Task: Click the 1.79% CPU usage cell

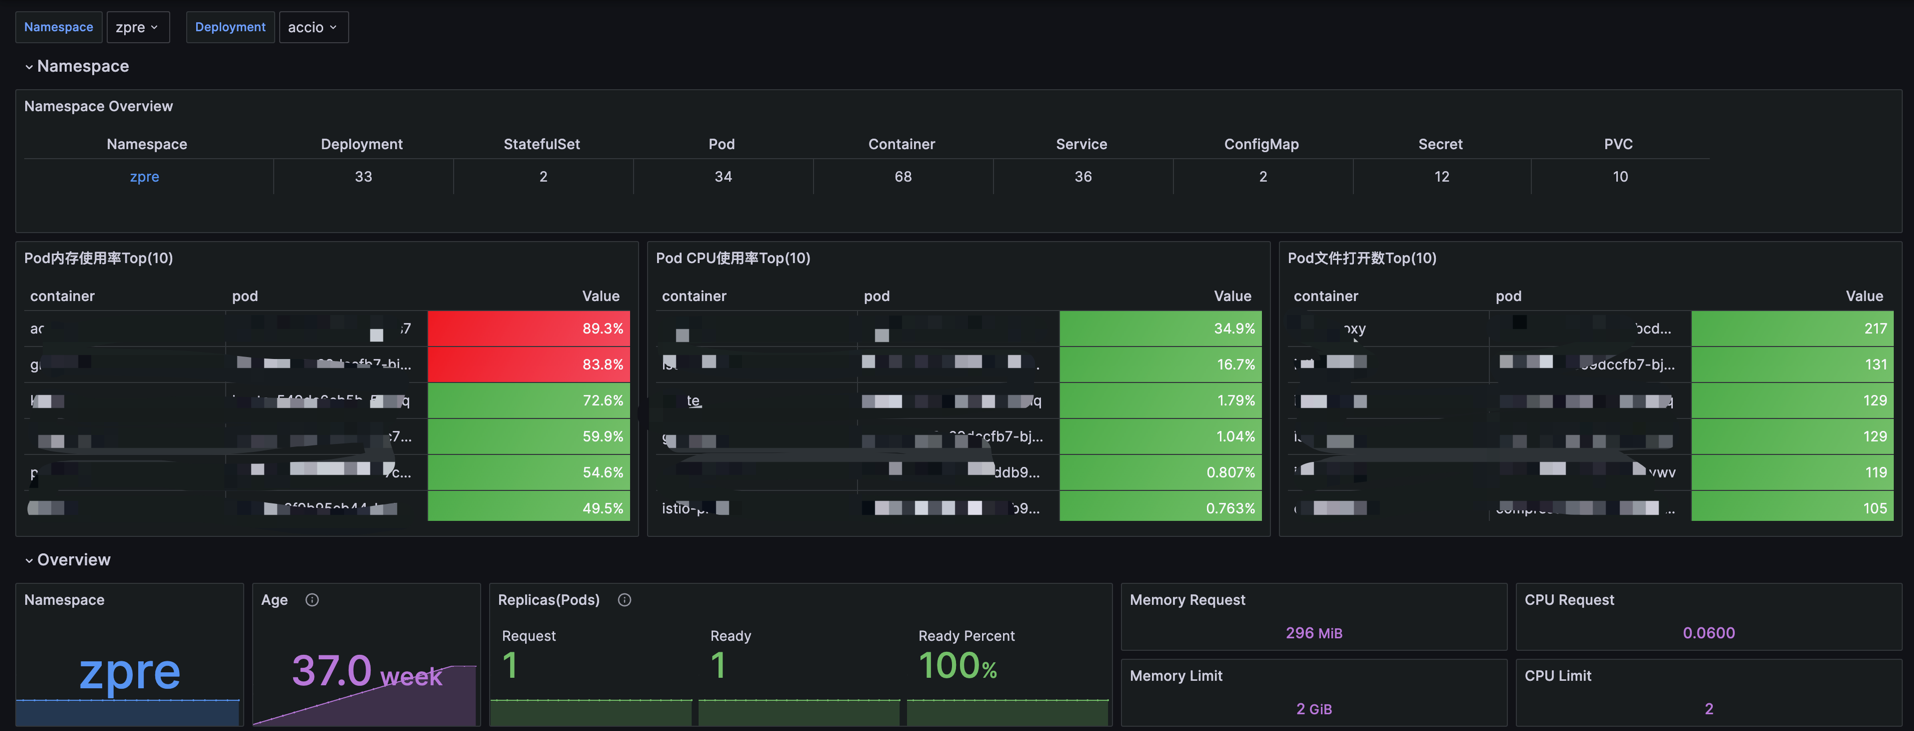Action: [1161, 400]
